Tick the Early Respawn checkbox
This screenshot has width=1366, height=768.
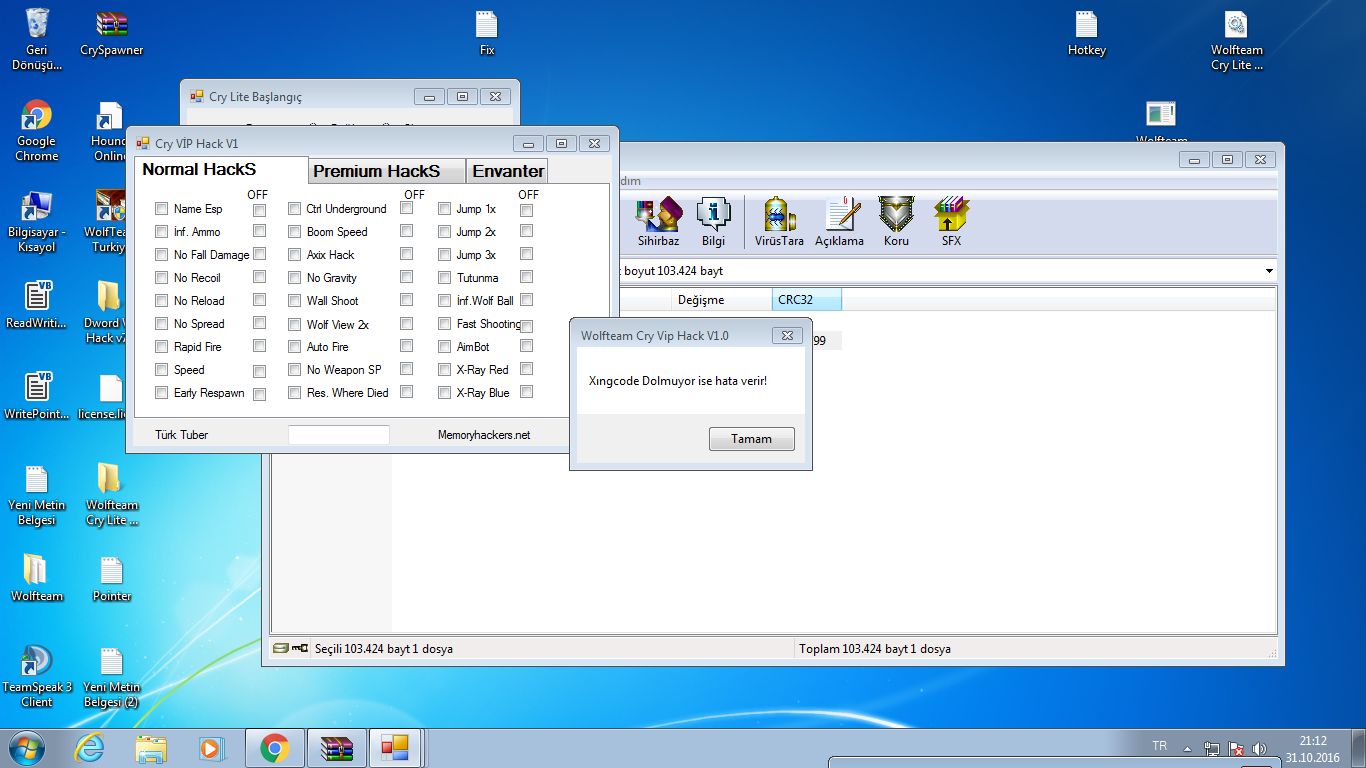161,393
